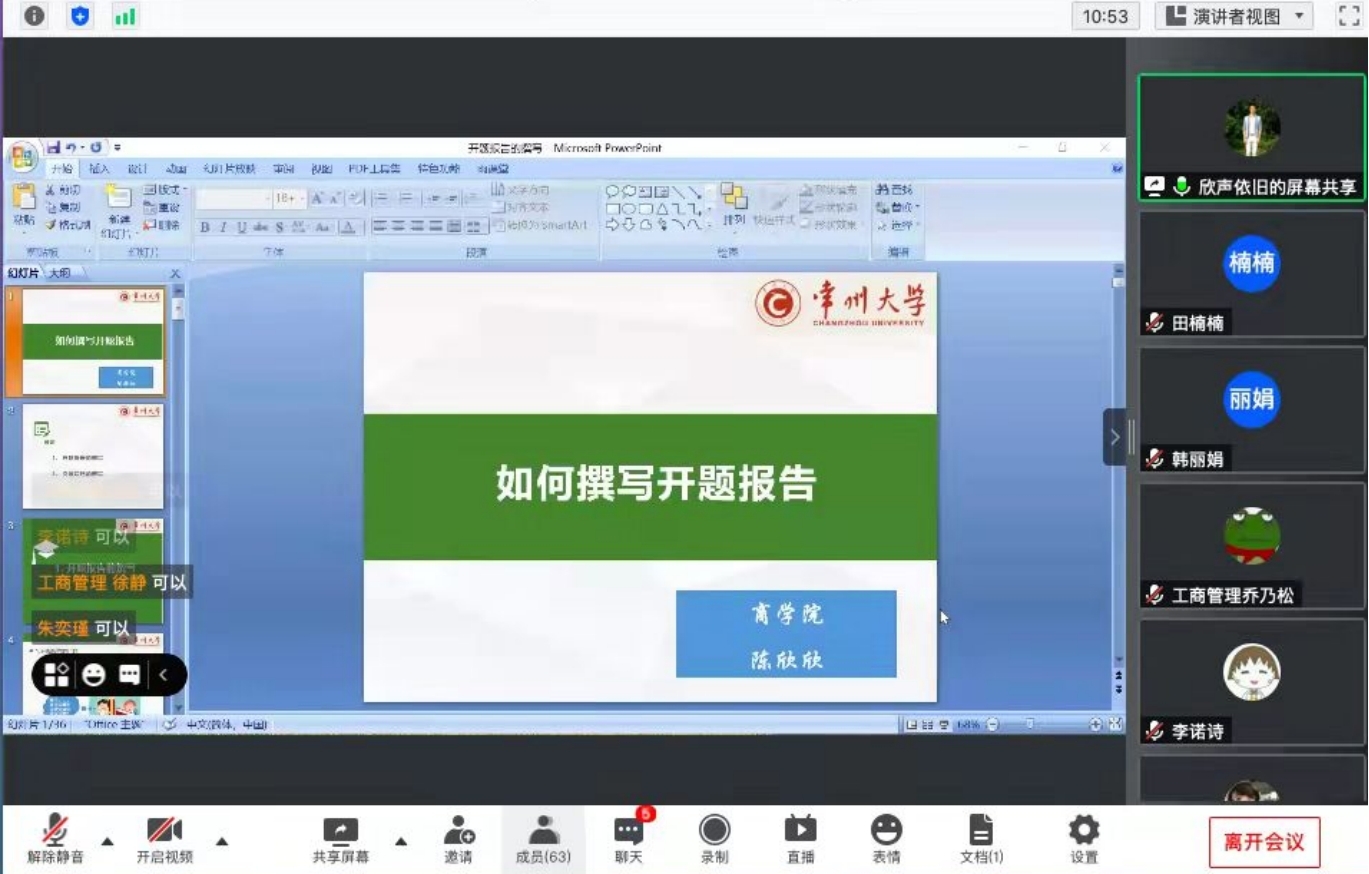Unmute the microphone
The image size is (1369, 874).
55,832
